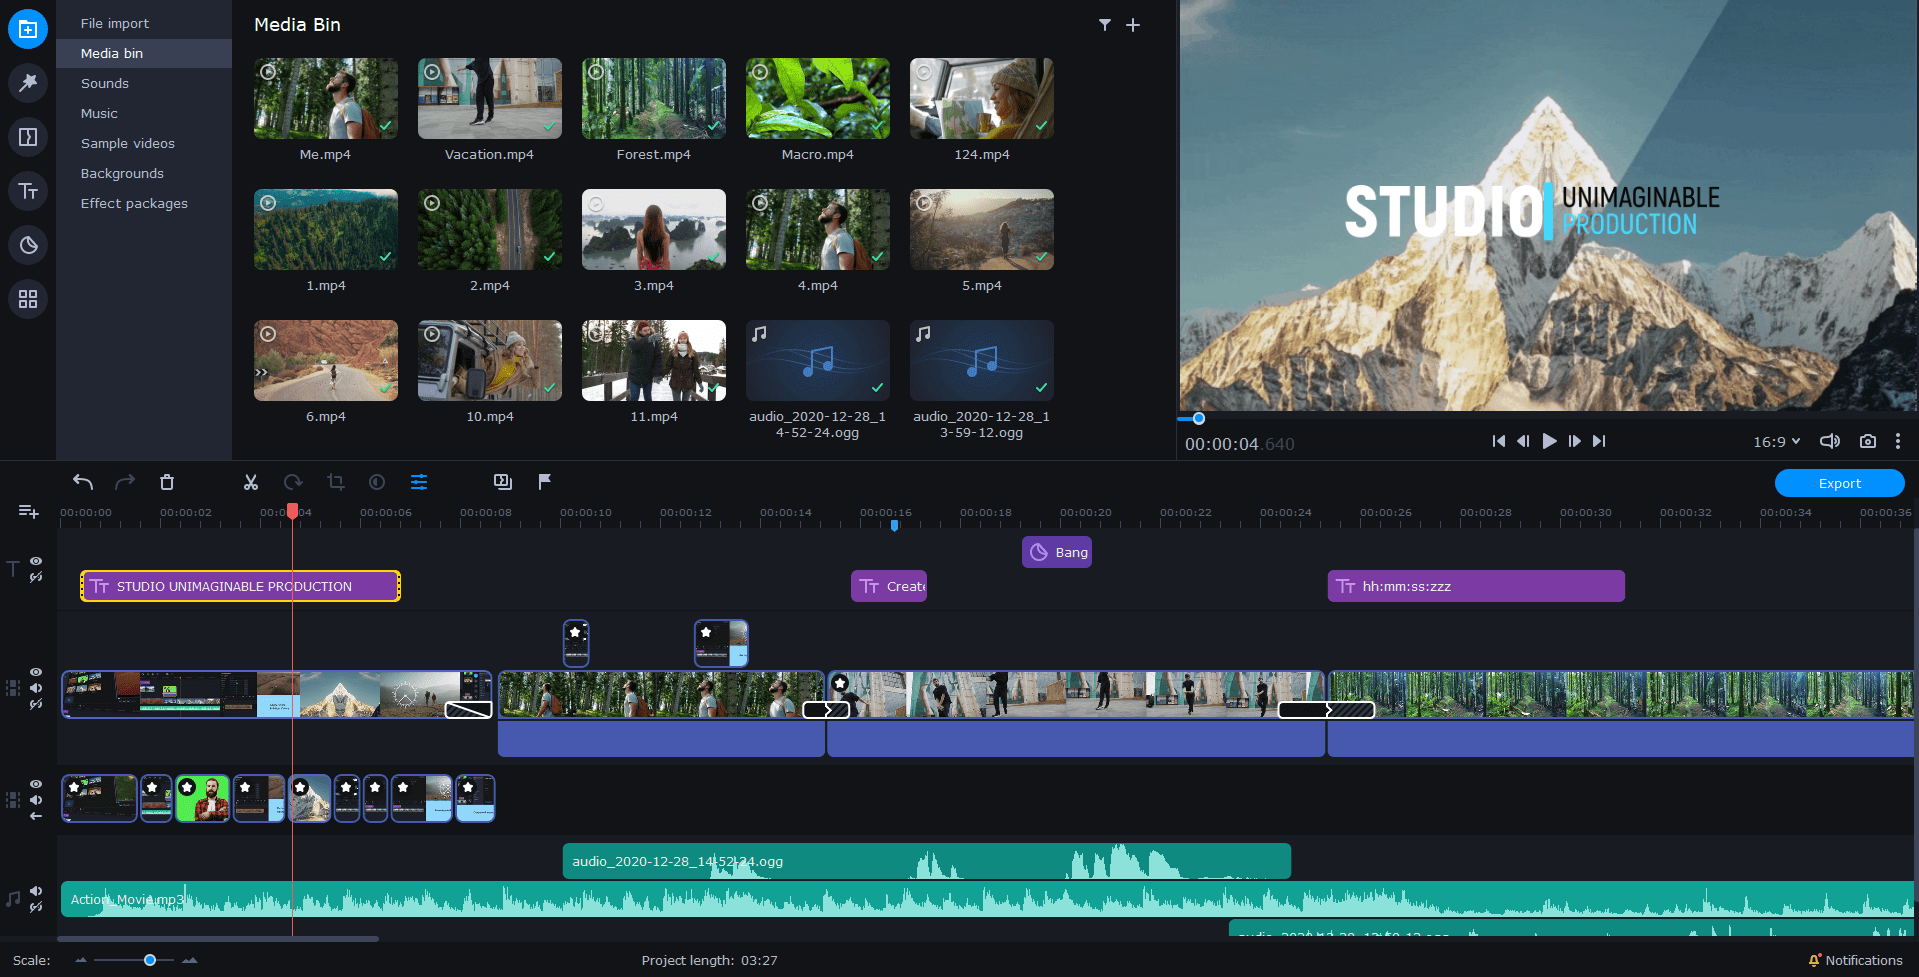Hide the title track with its eye toggle
This screenshot has width=1919, height=977.
tap(35, 562)
